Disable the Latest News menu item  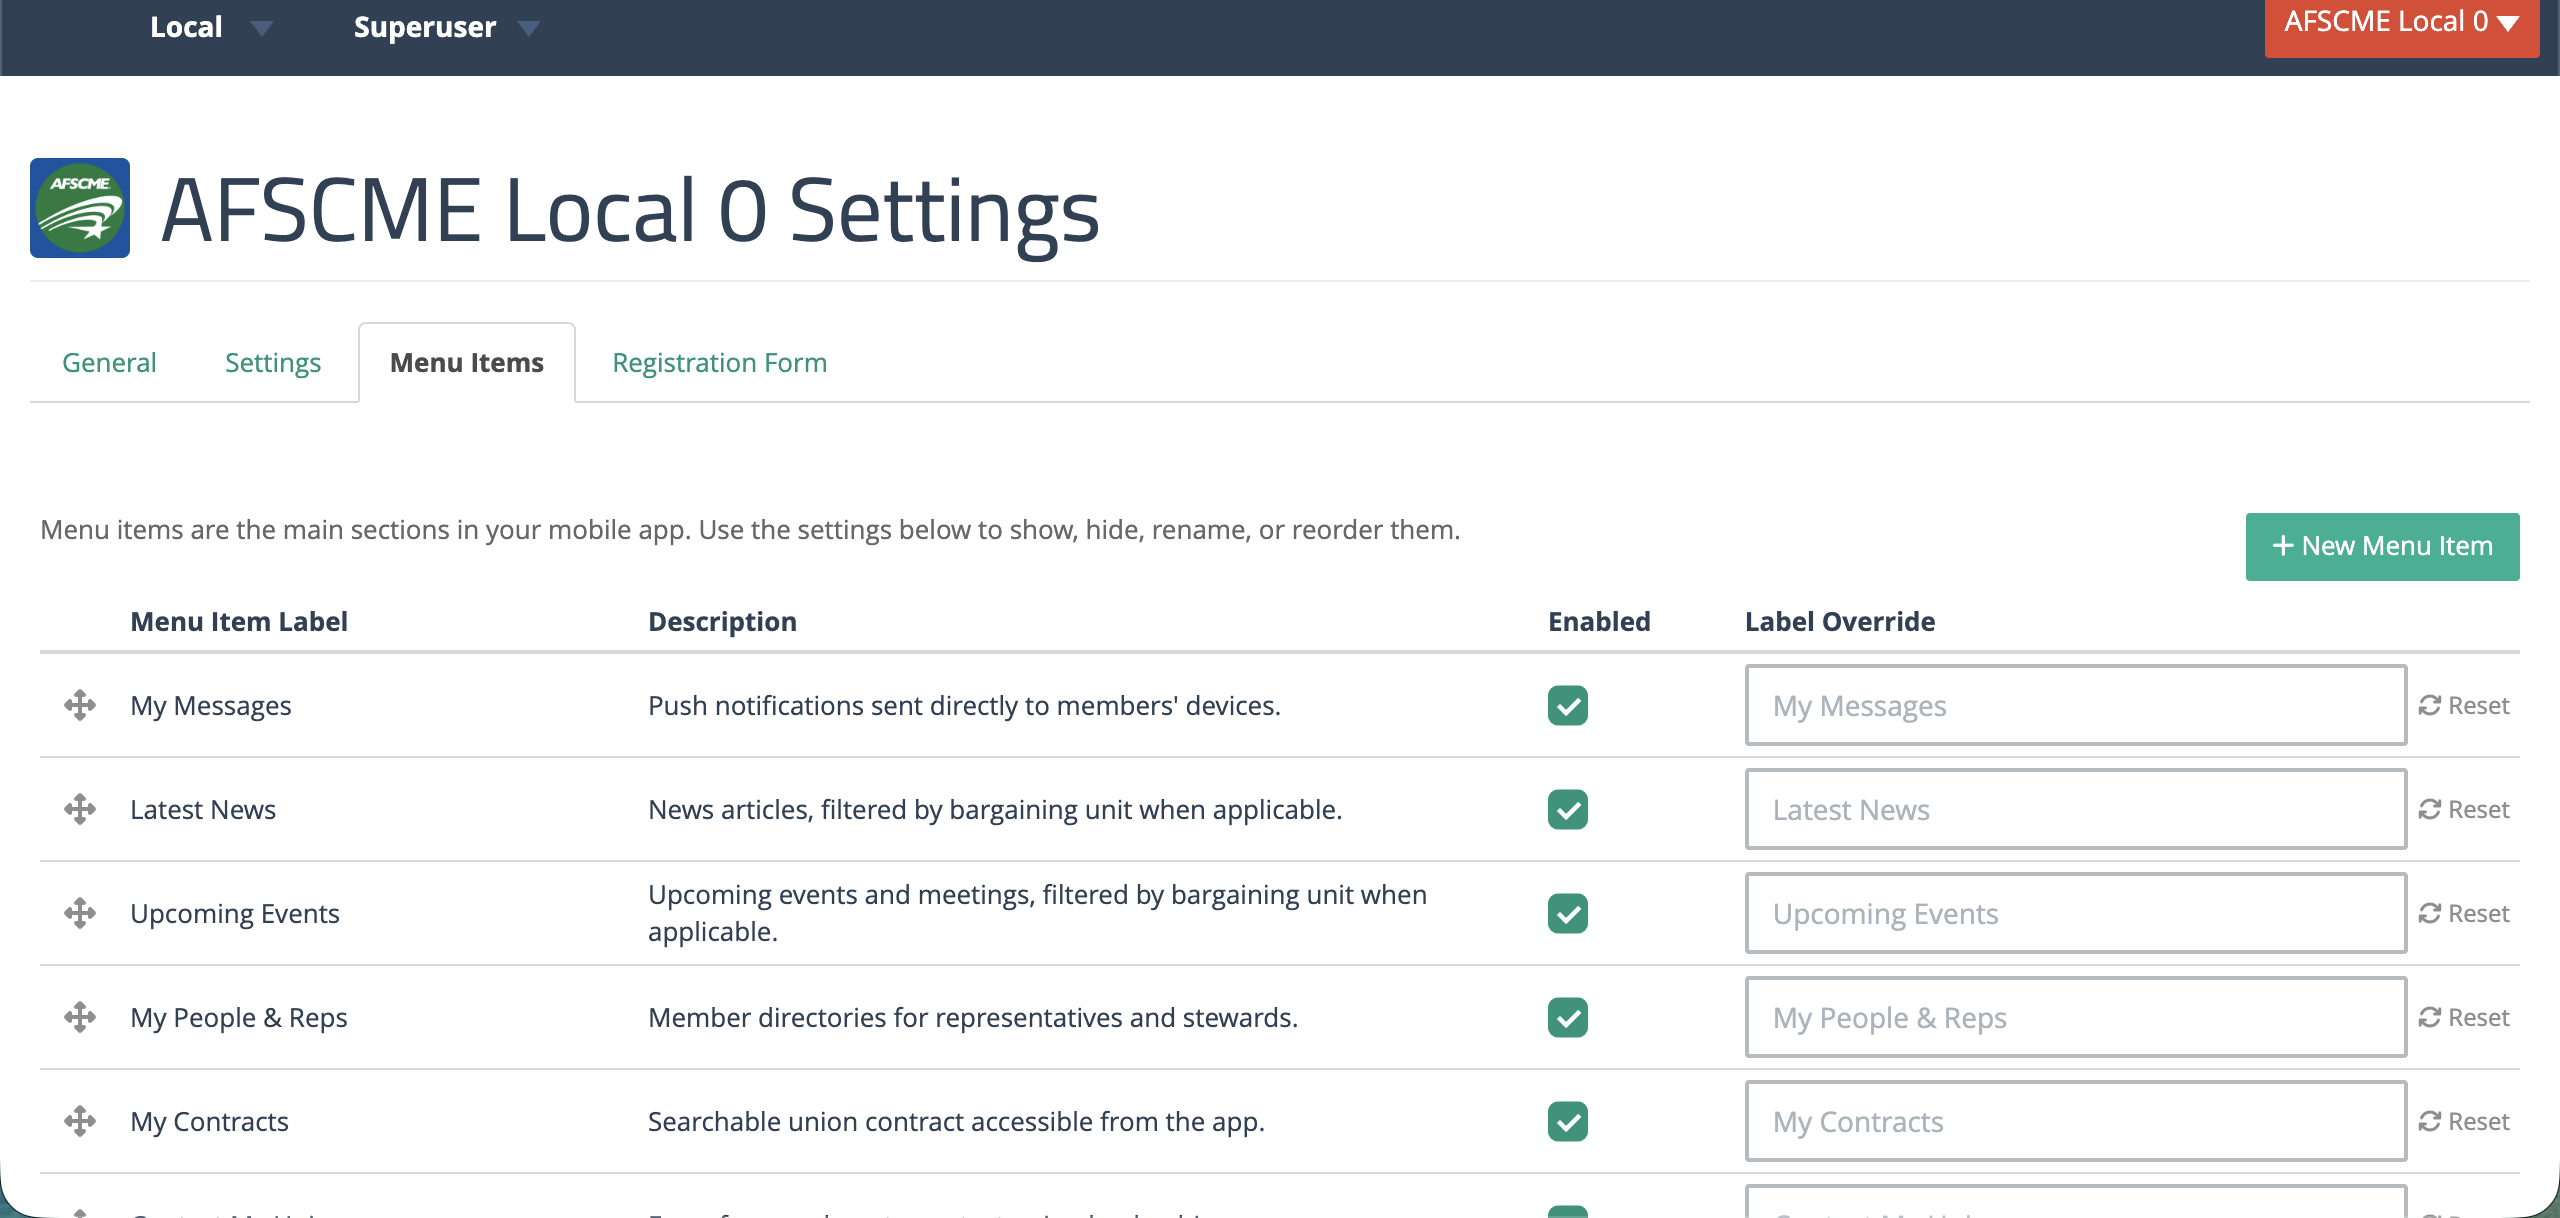(1568, 809)
